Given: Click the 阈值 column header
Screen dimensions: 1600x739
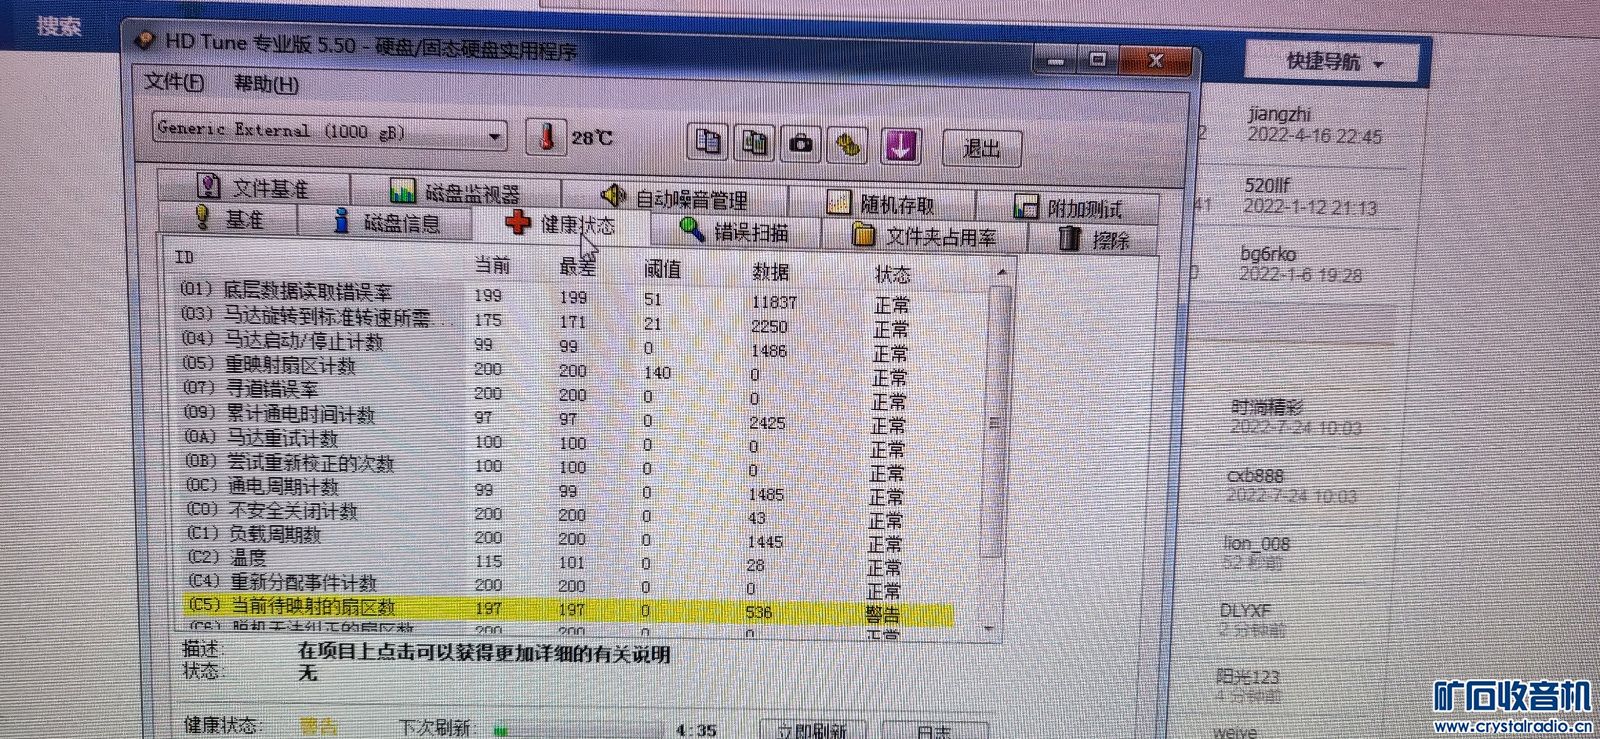Looking at the screenshot, I should click(x=662, y=268).
